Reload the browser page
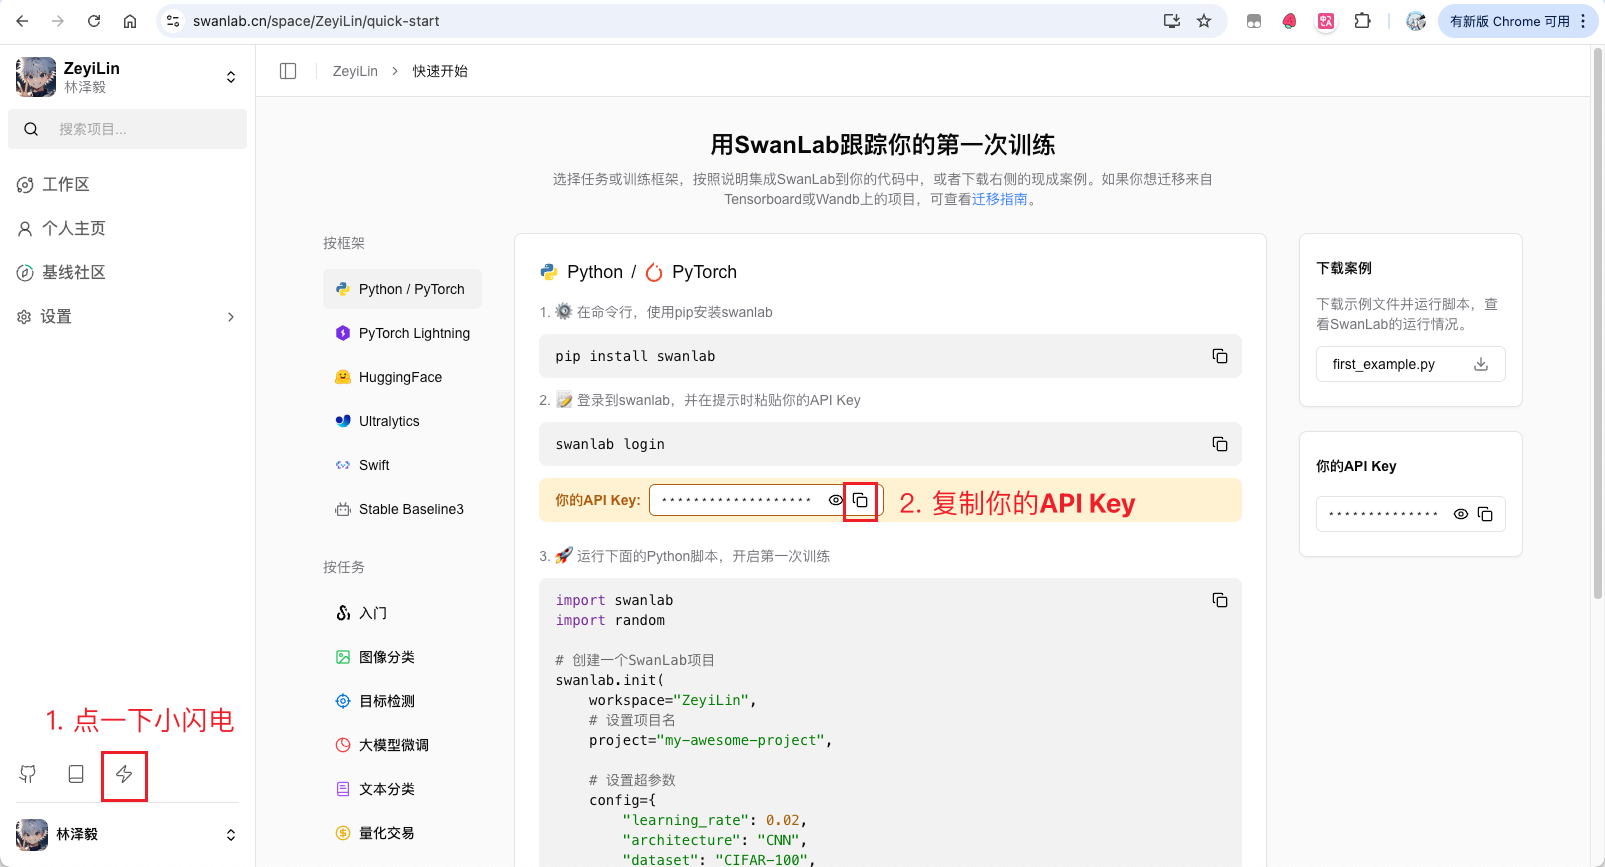This screenshot has height=867, width=1605. [94, 21]
